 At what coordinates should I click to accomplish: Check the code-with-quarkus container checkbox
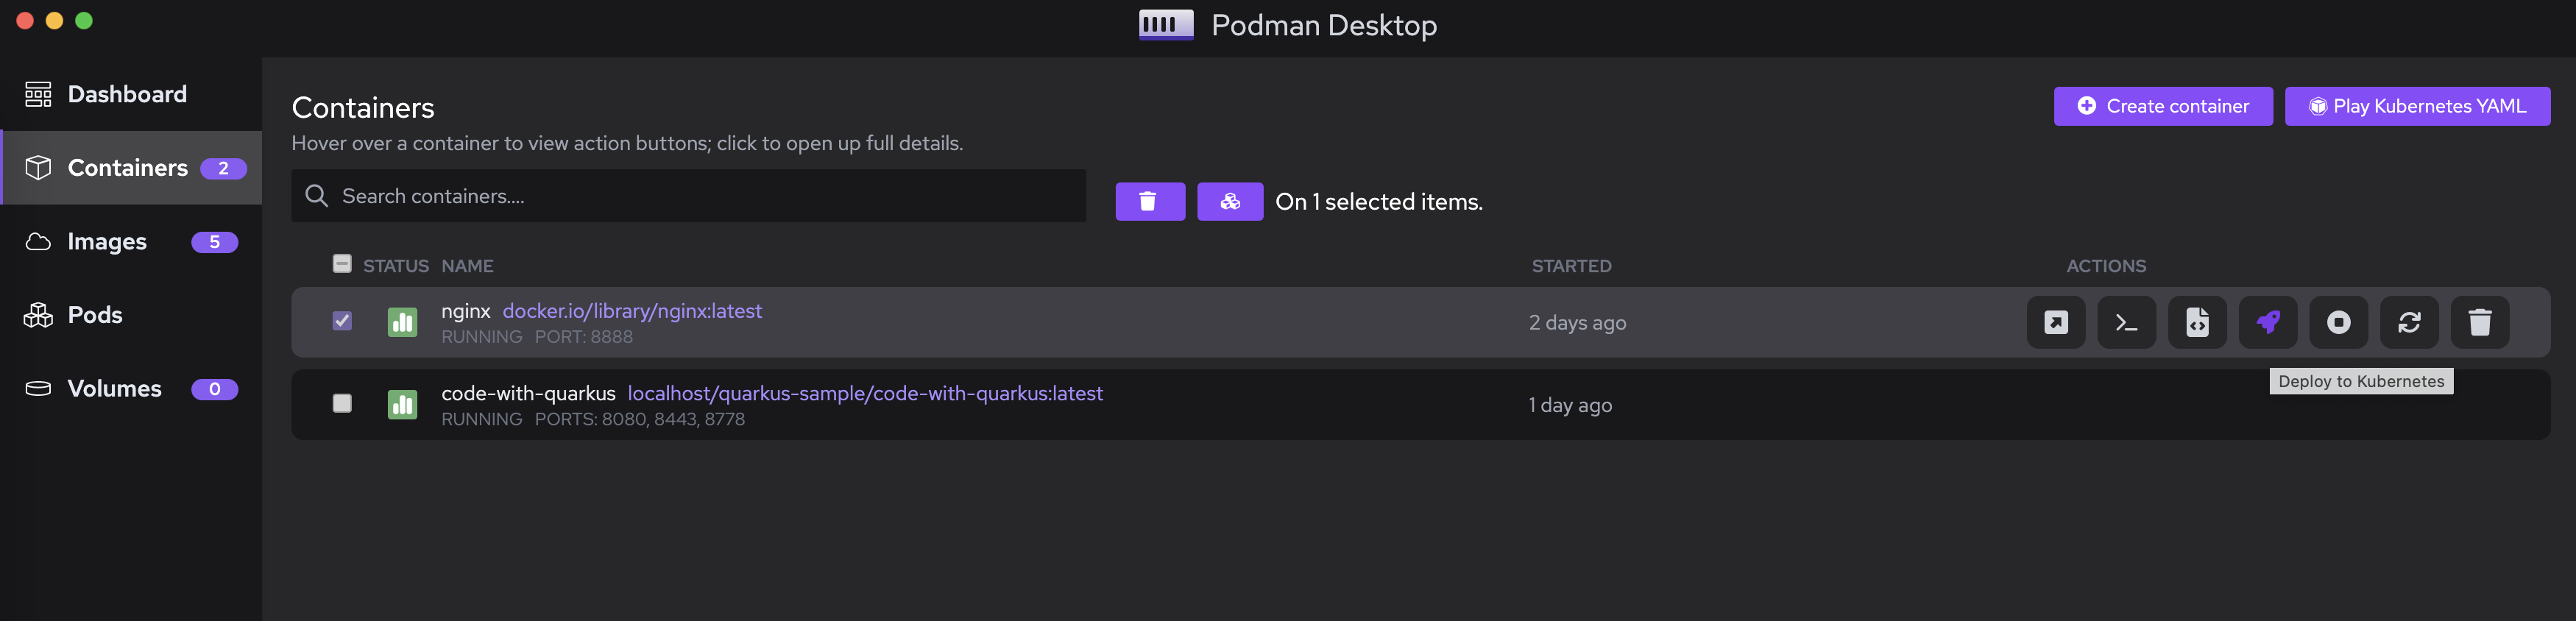pos(342,403)
